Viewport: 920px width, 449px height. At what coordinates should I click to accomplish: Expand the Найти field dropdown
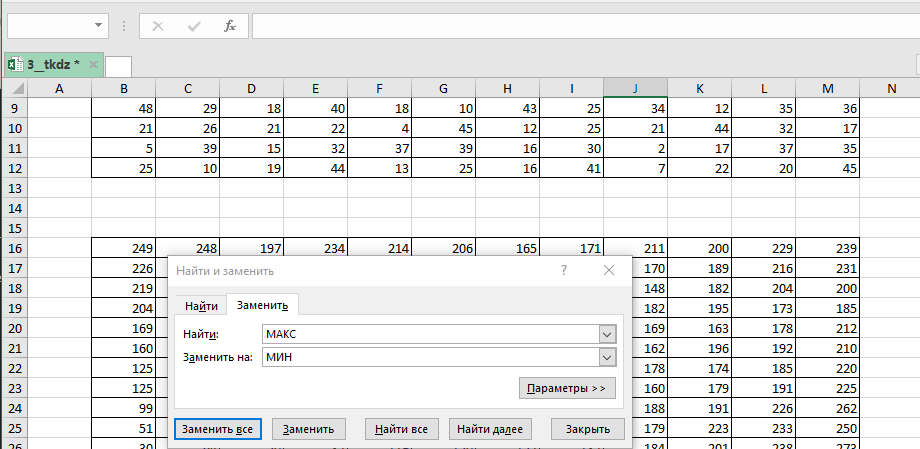pos(606,334)
